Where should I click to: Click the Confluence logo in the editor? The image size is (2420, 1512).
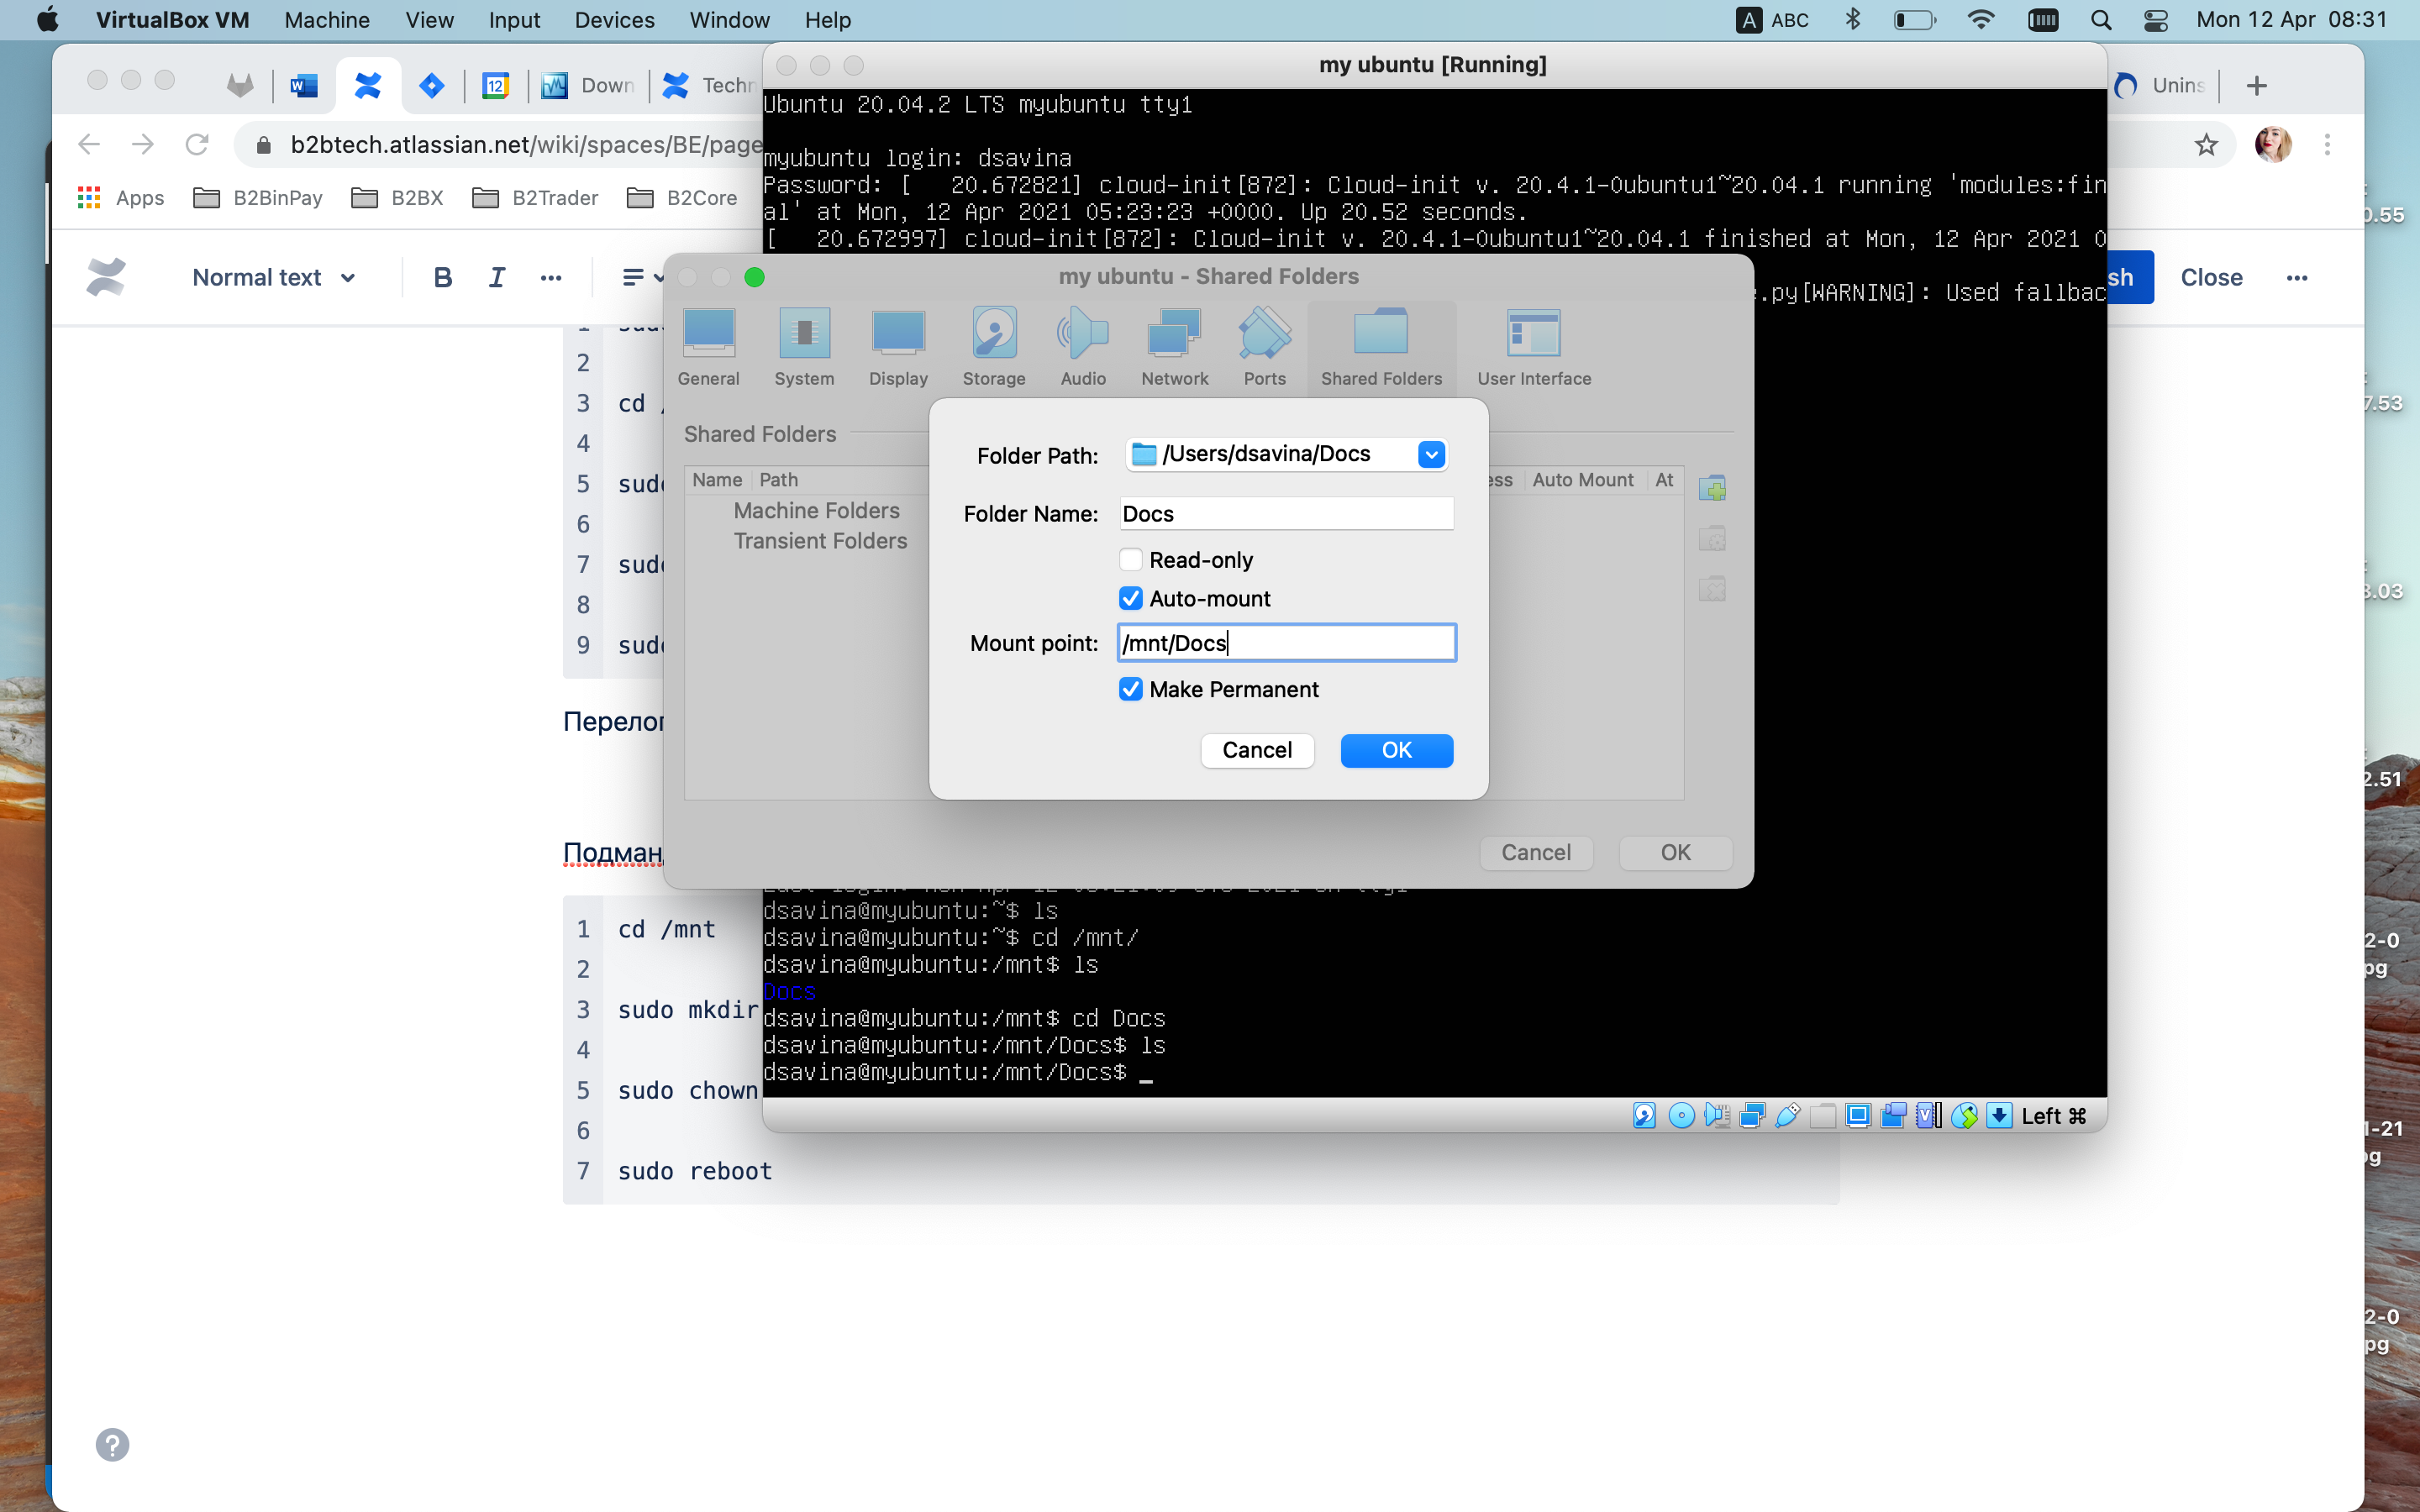[107, 277]
